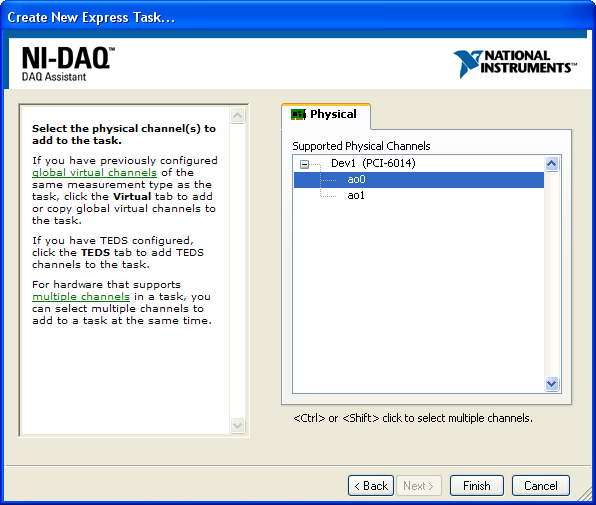Click the 'Create New Express Task...' title bar

pos(298,17)
